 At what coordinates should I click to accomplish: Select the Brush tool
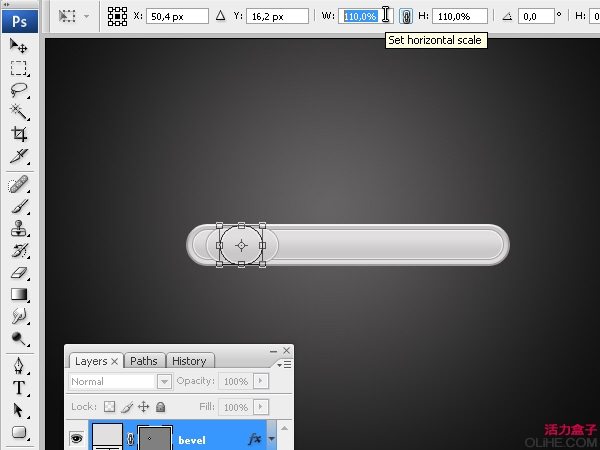tap(18, 207)
